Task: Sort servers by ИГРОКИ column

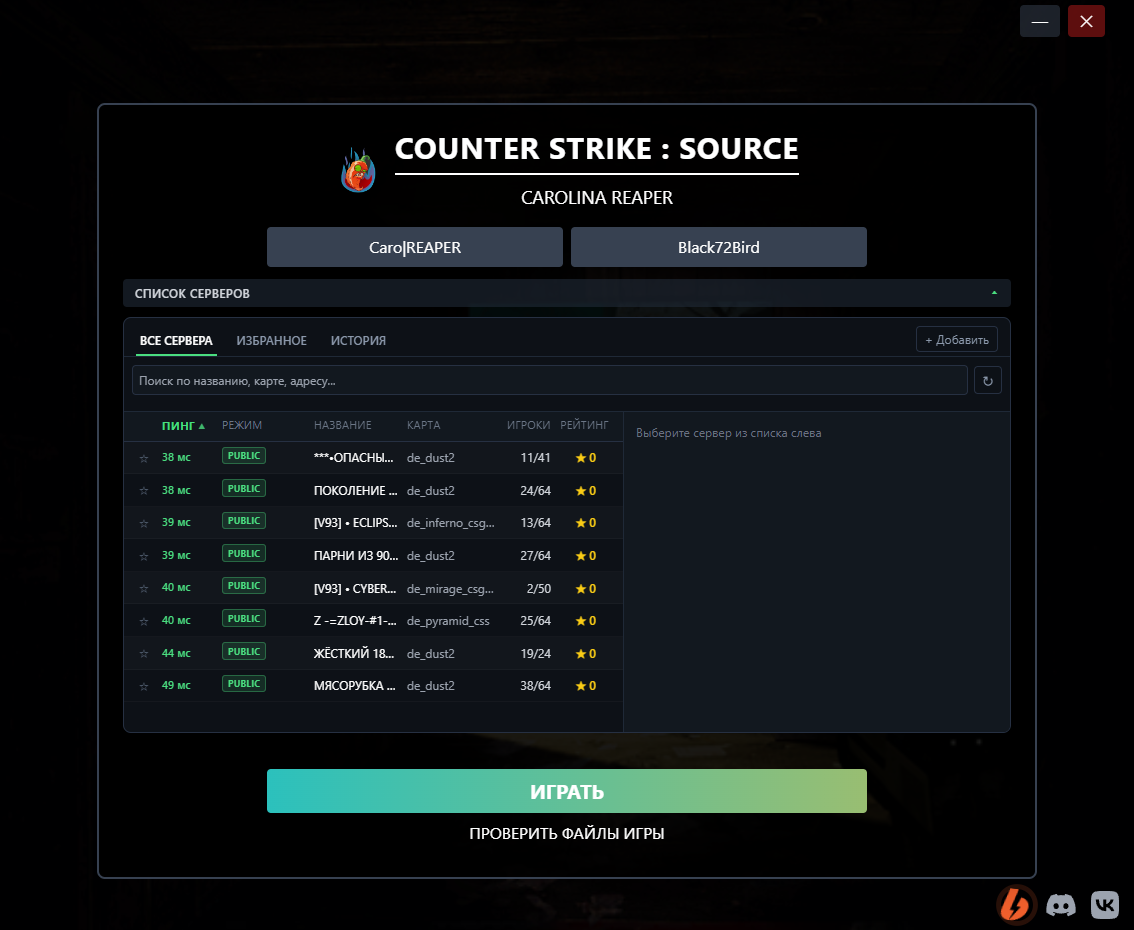Action: tap(529, 425)
